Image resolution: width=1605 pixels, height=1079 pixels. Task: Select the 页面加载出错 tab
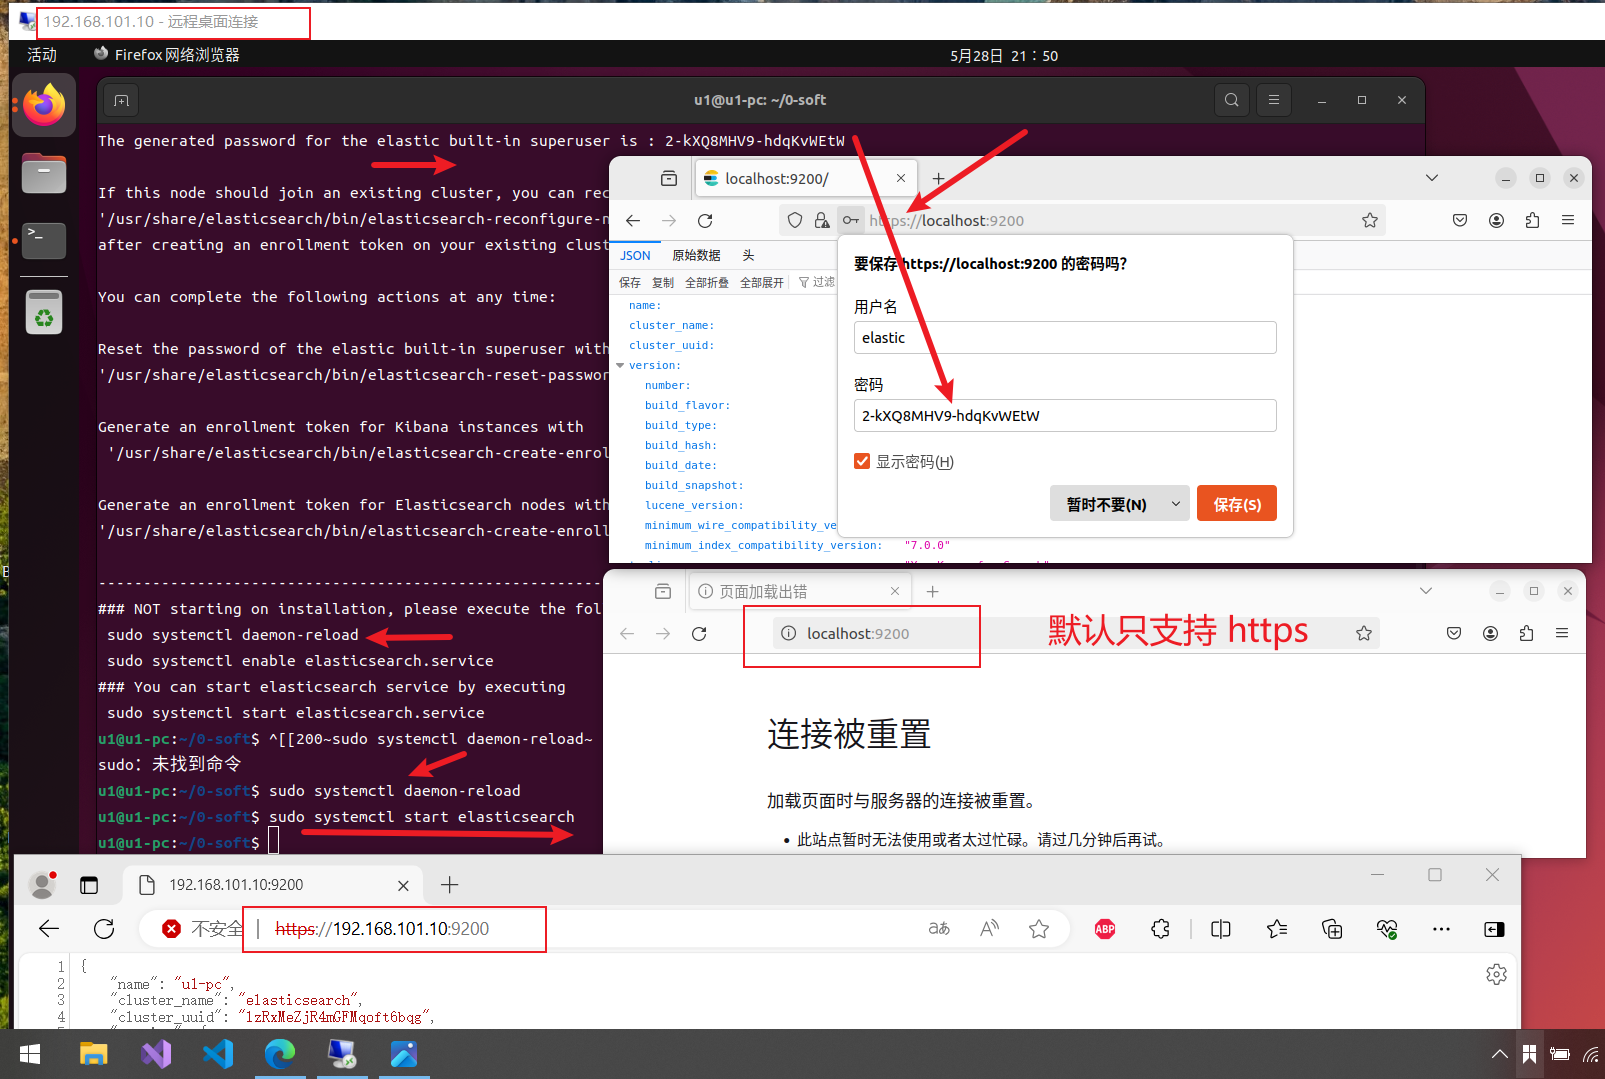pyautogui.click(x=799, y=591)
